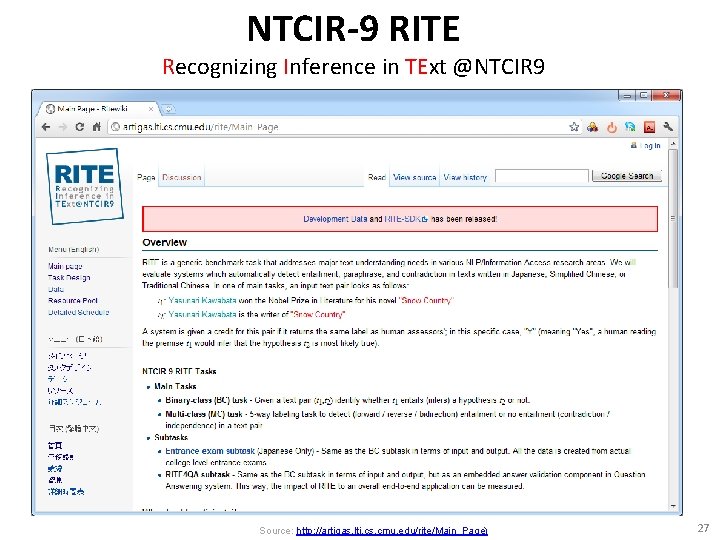The height and width of the screenshot is (540, 720).
Task: Click the RITE4QA subtask text
Action: click(x=197, y=474)
